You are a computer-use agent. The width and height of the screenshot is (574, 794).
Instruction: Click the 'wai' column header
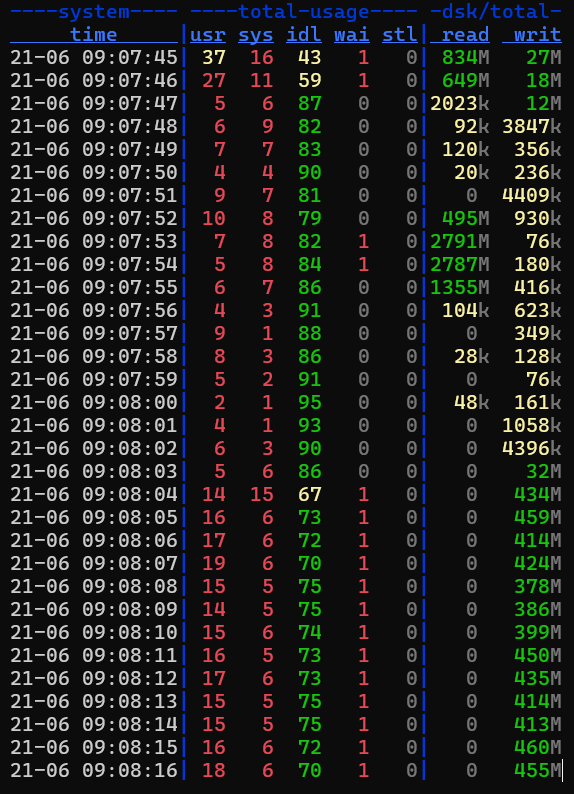[x=352, y=34]
